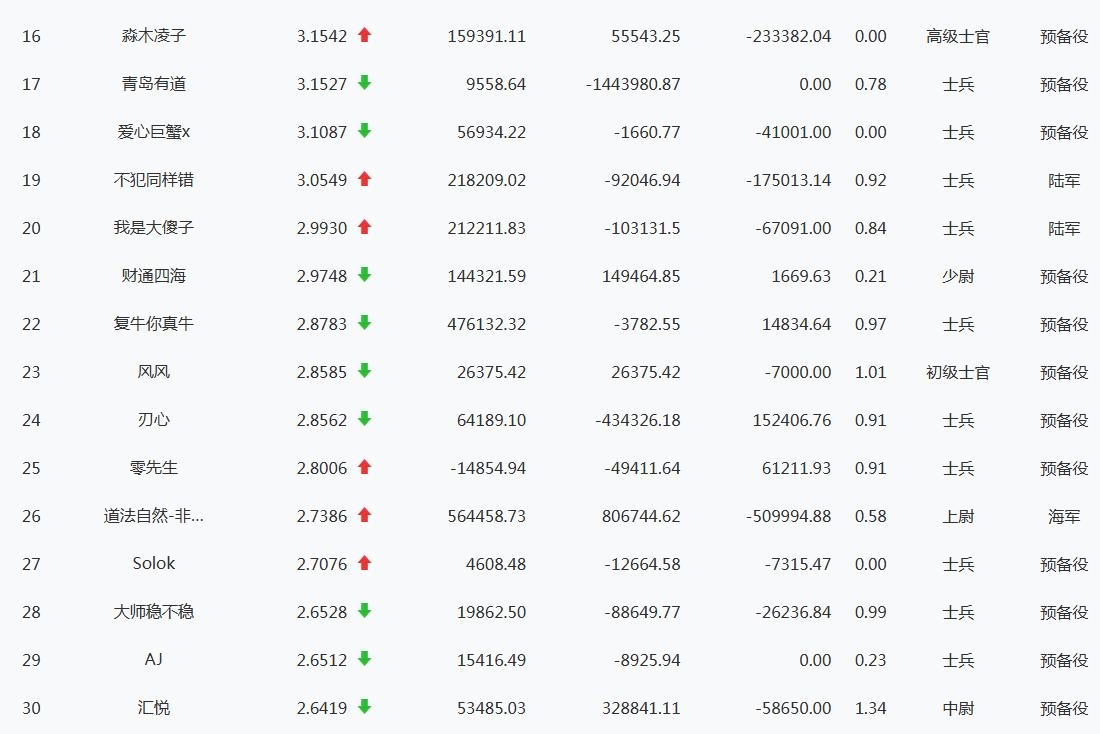
Task: Click the red up arrow in row 19
Action: (365, 179)
